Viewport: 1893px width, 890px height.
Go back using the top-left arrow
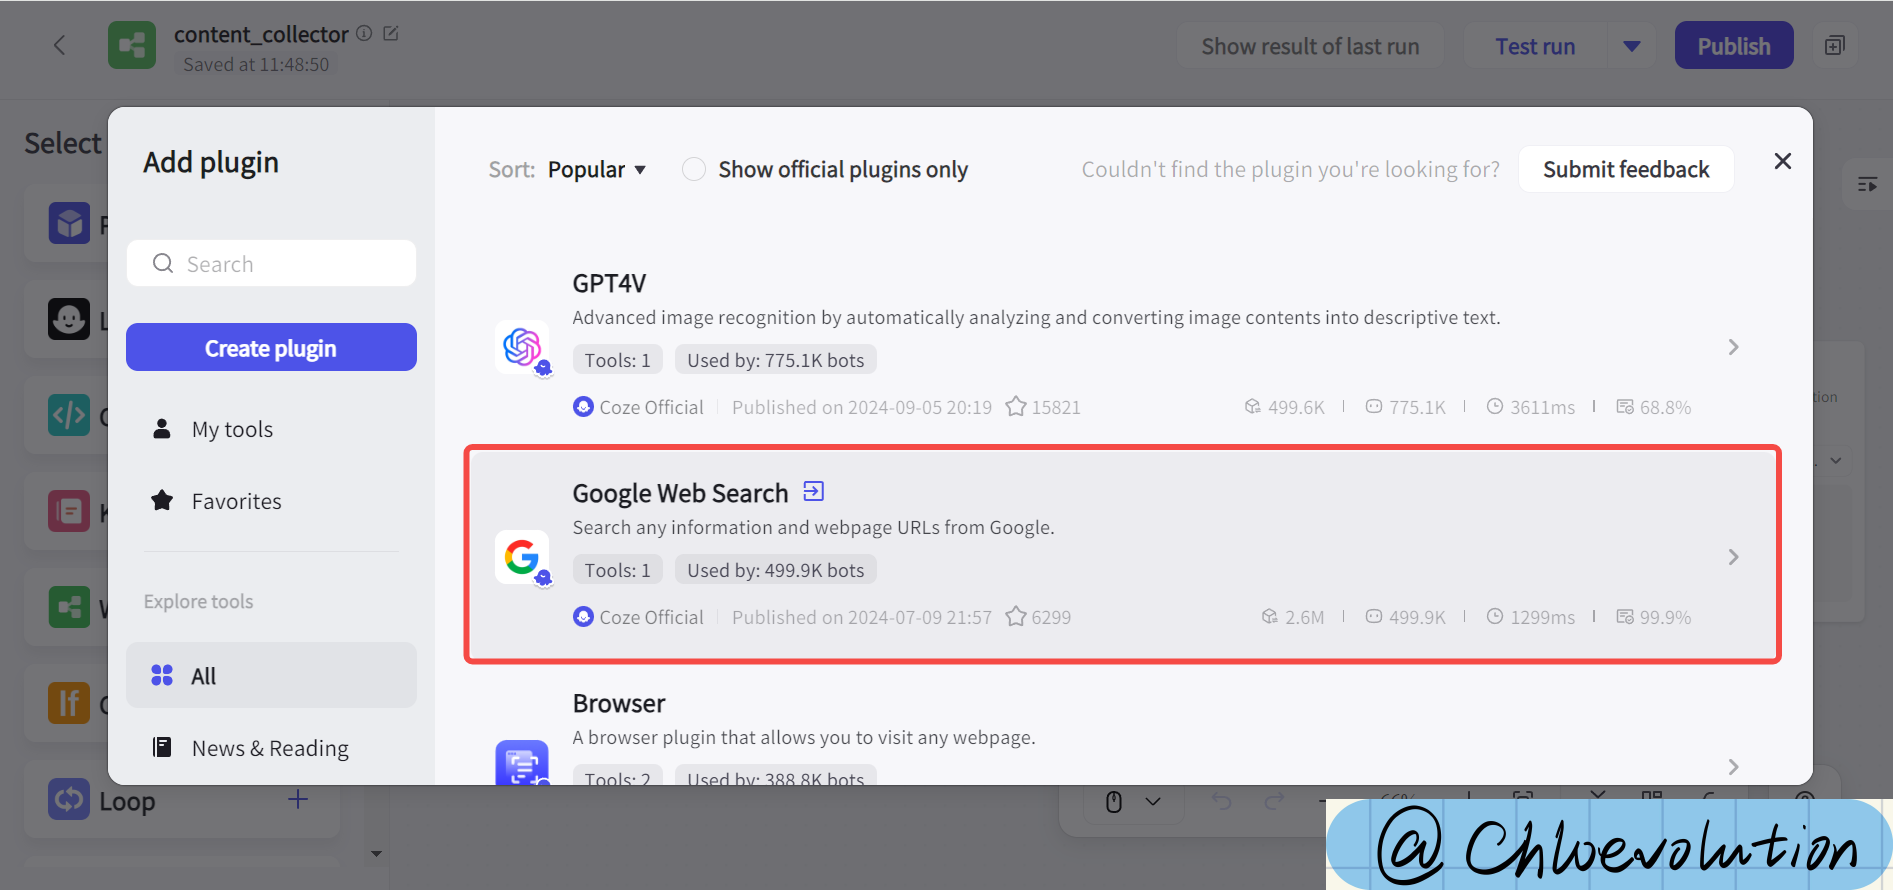59,45
